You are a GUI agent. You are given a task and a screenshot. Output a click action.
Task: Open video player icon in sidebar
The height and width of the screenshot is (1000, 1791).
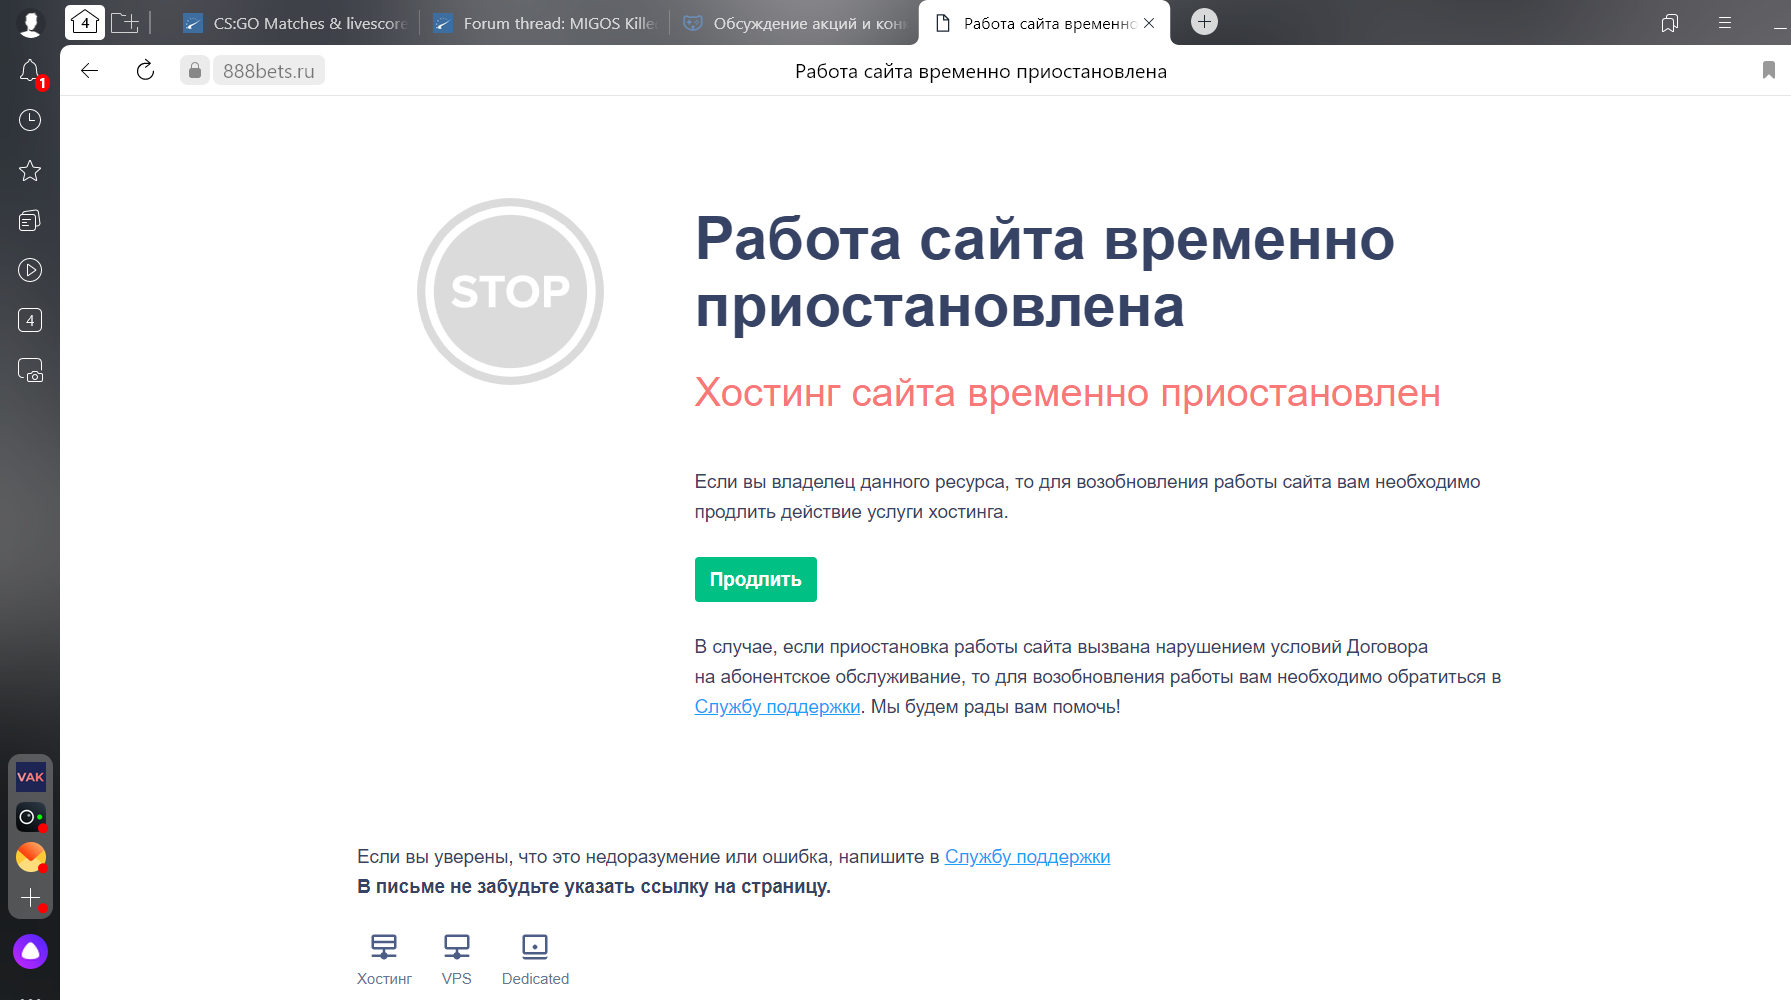30,270
